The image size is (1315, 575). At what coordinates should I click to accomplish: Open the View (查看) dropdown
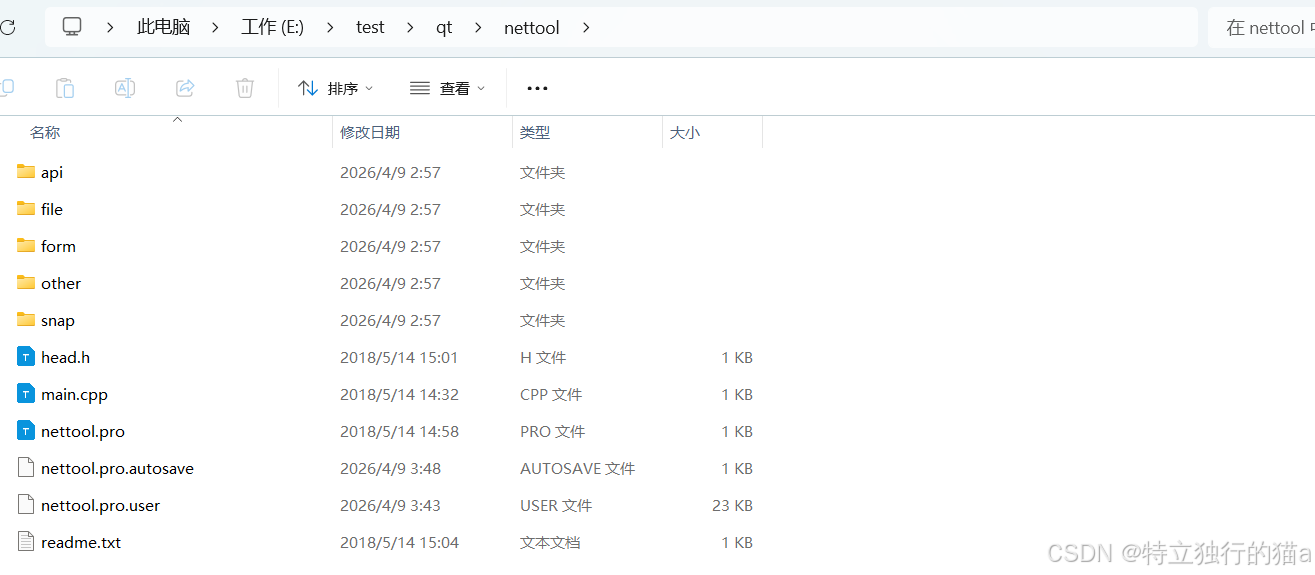point(448,88)
